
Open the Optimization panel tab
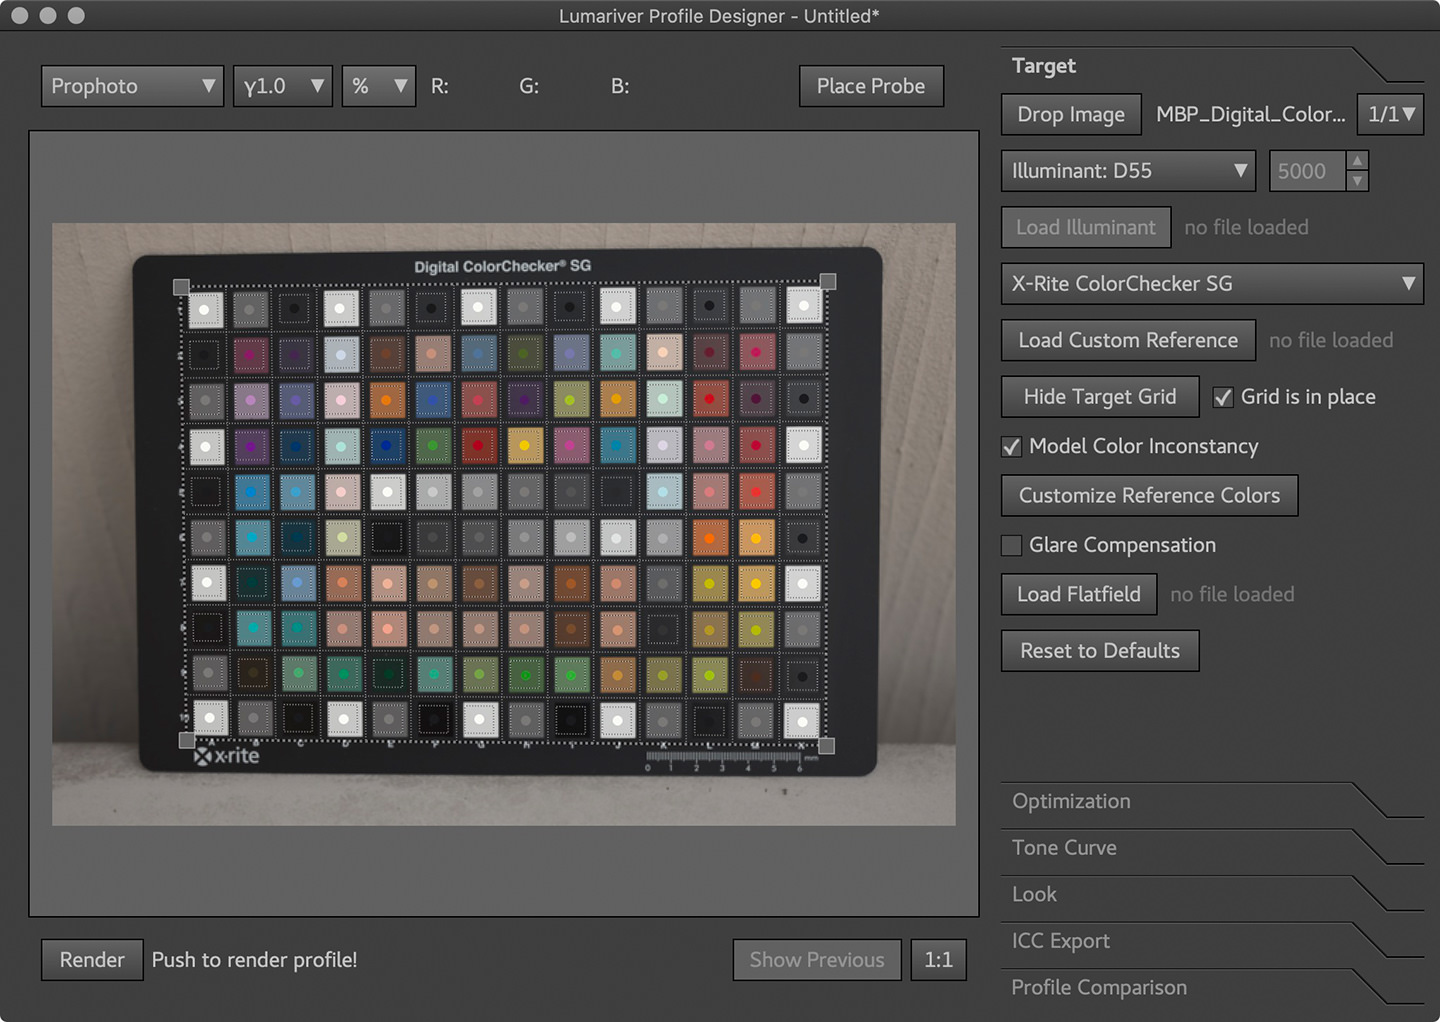(1071, 801)
